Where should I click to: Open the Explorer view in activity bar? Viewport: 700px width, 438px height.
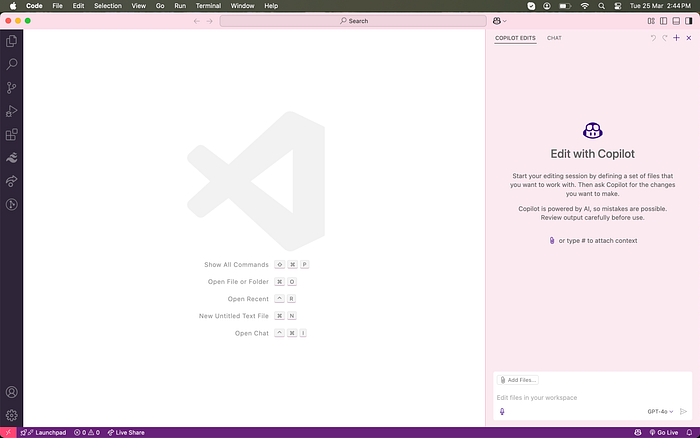tap(12, 41)
